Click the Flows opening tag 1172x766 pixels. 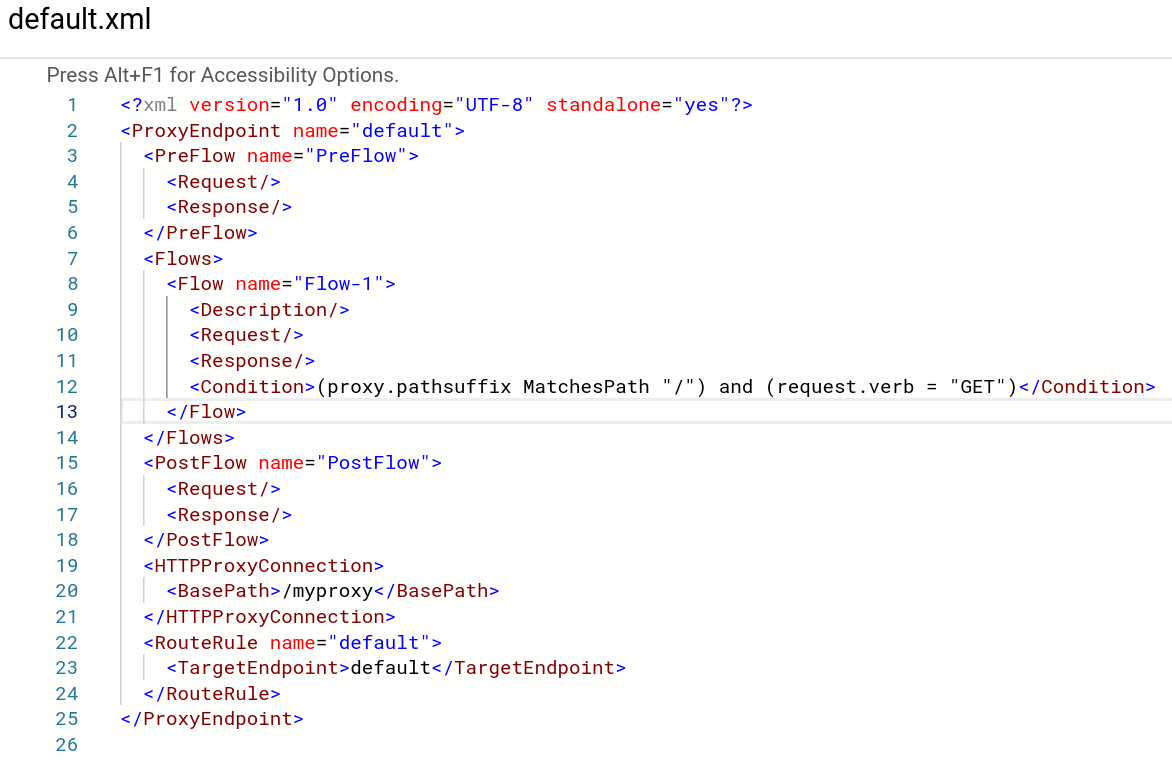tap(183, 258)
